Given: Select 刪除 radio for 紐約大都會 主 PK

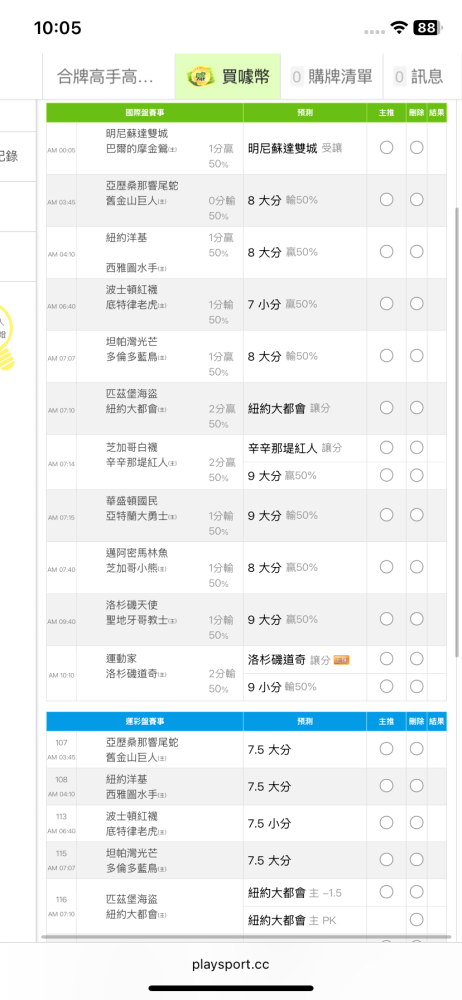Looking at the screenshot, I should (417, 920).
